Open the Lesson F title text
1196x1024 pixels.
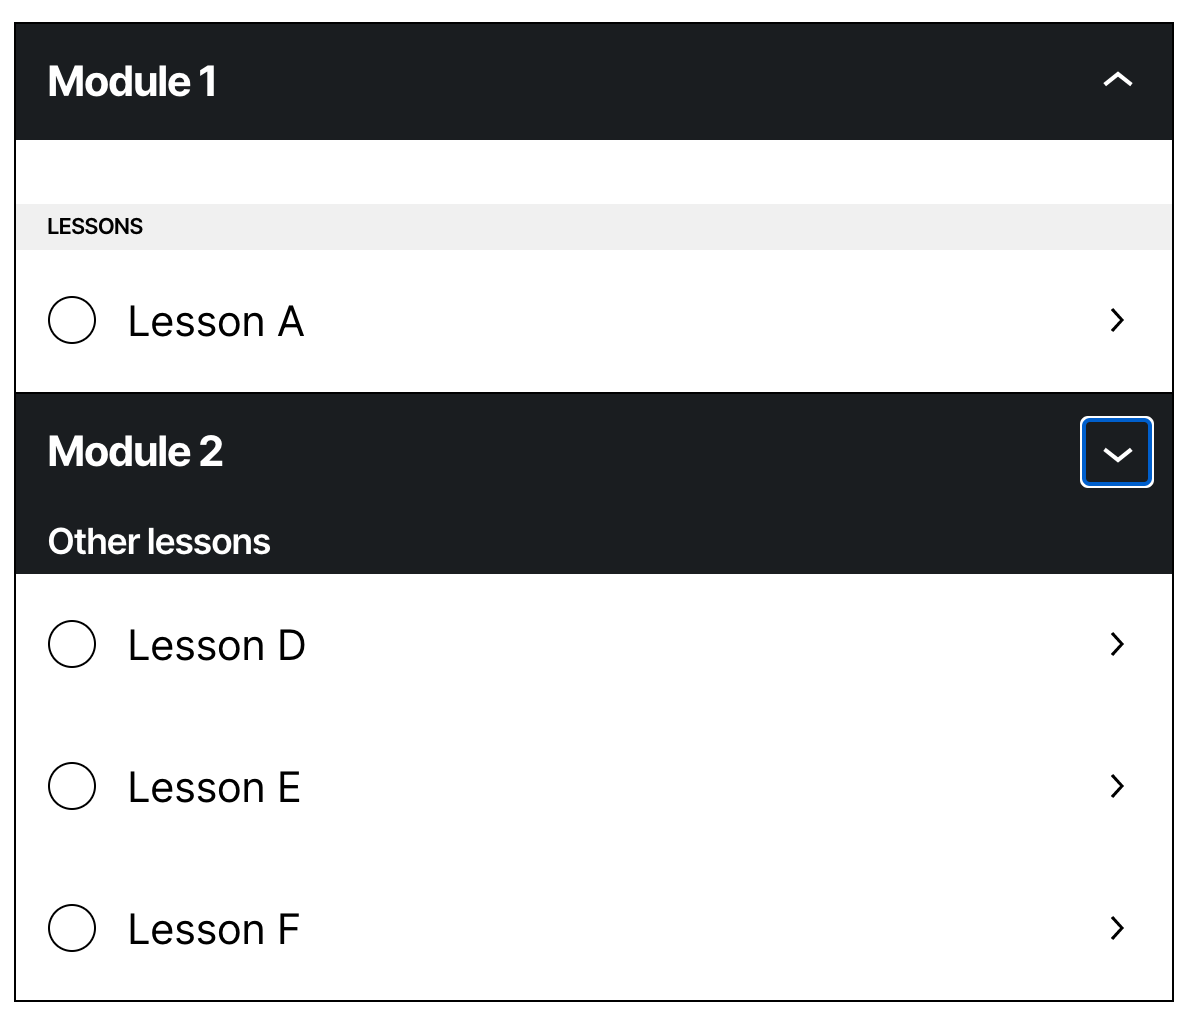coord(214,929)
